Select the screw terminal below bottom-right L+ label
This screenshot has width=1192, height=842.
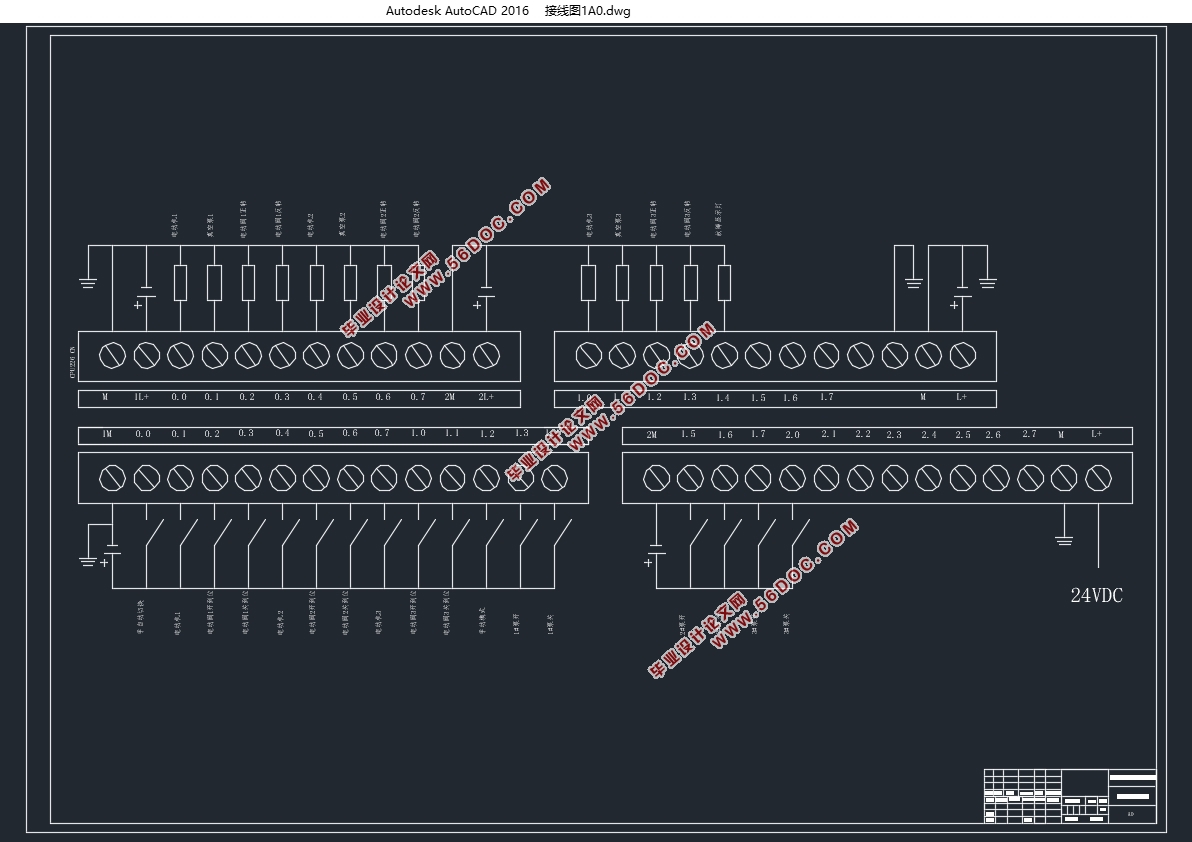(1098, 478)
